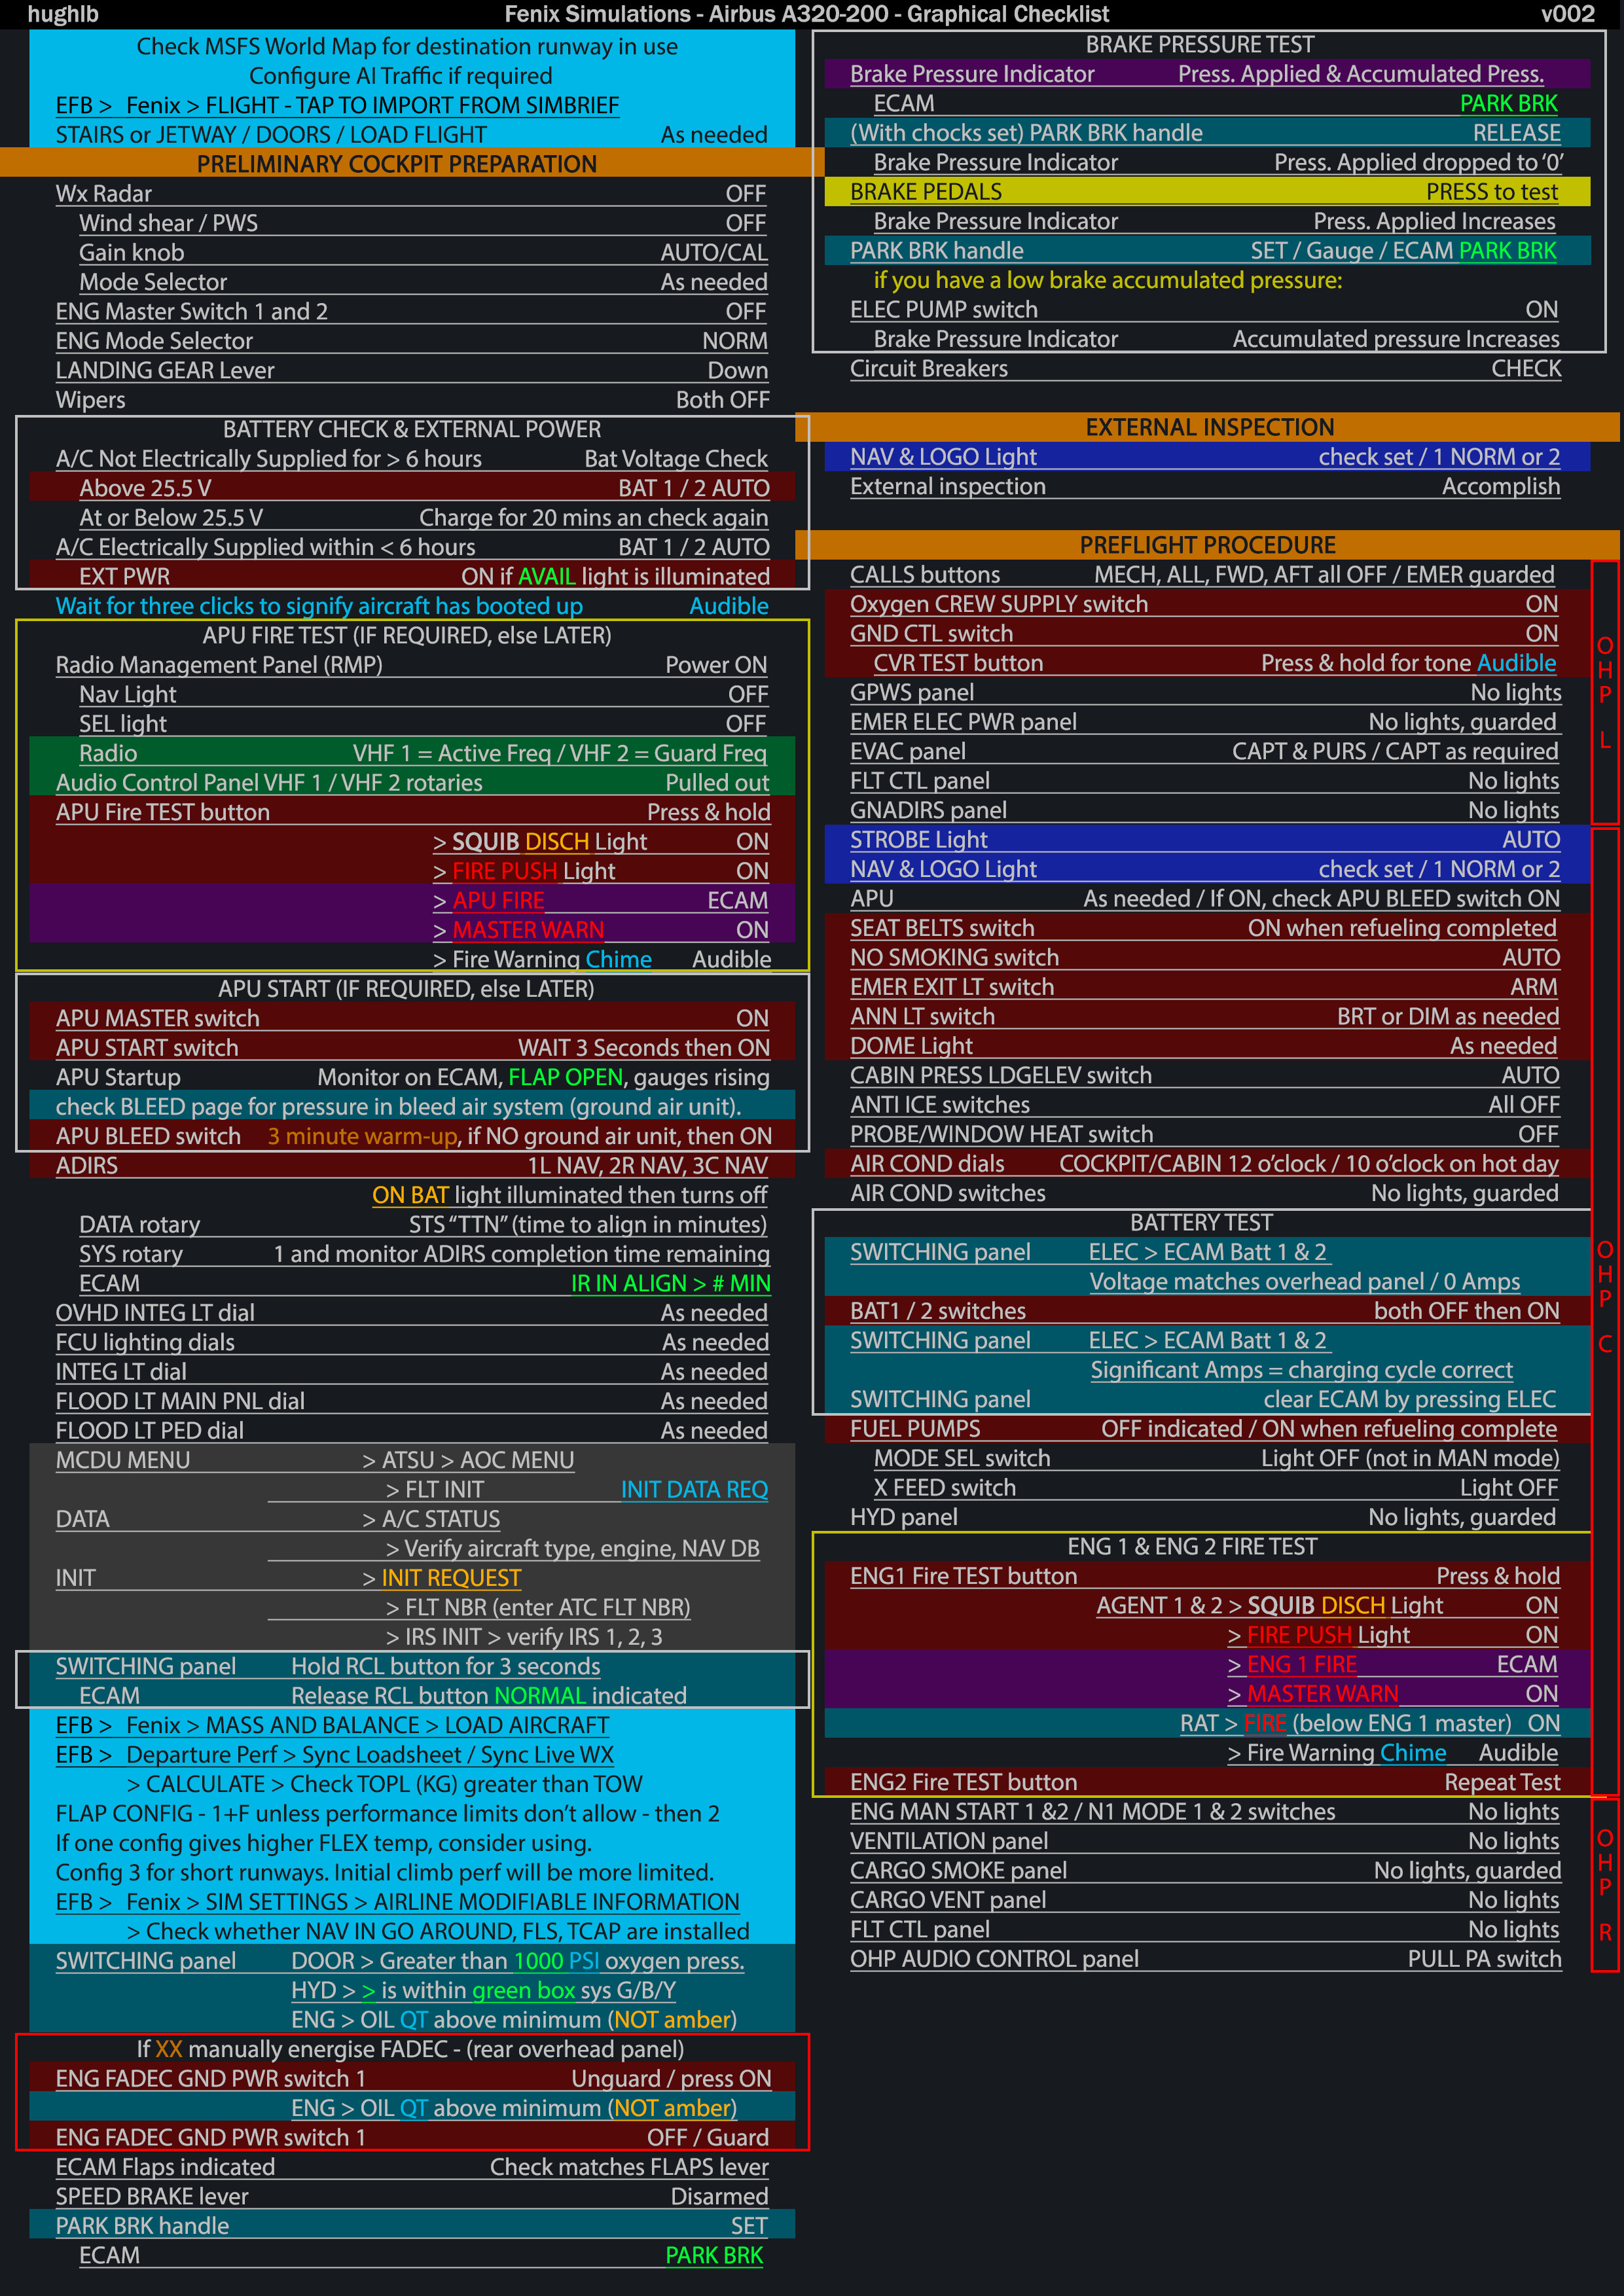The height and width of the screenshot is (2296, 1624).
Task: Click the BAT1 / 2 switches row
Action: pos(1207,1311)
